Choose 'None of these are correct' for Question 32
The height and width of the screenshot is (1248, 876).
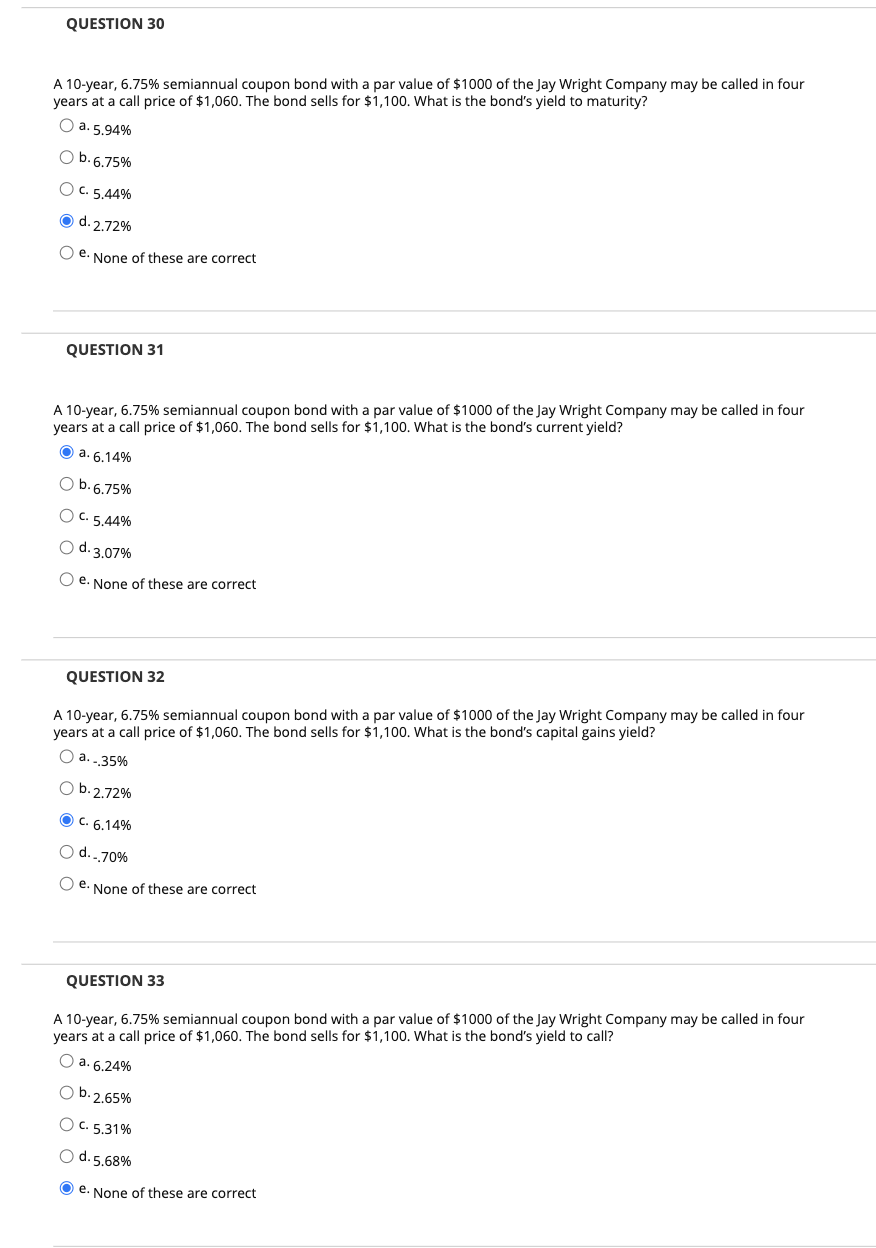pyautogui.click(x=66, y=883)
